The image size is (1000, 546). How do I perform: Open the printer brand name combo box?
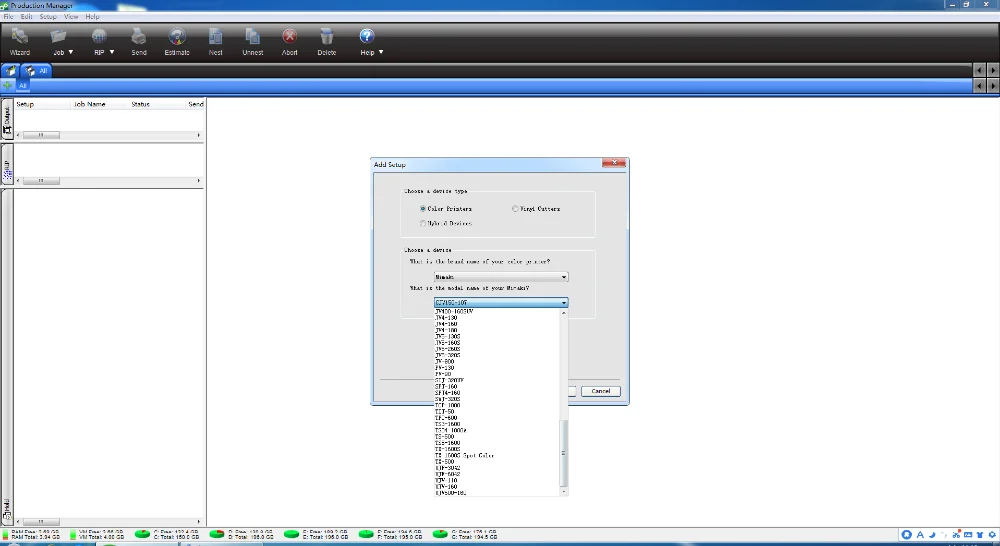coord(501,277)
